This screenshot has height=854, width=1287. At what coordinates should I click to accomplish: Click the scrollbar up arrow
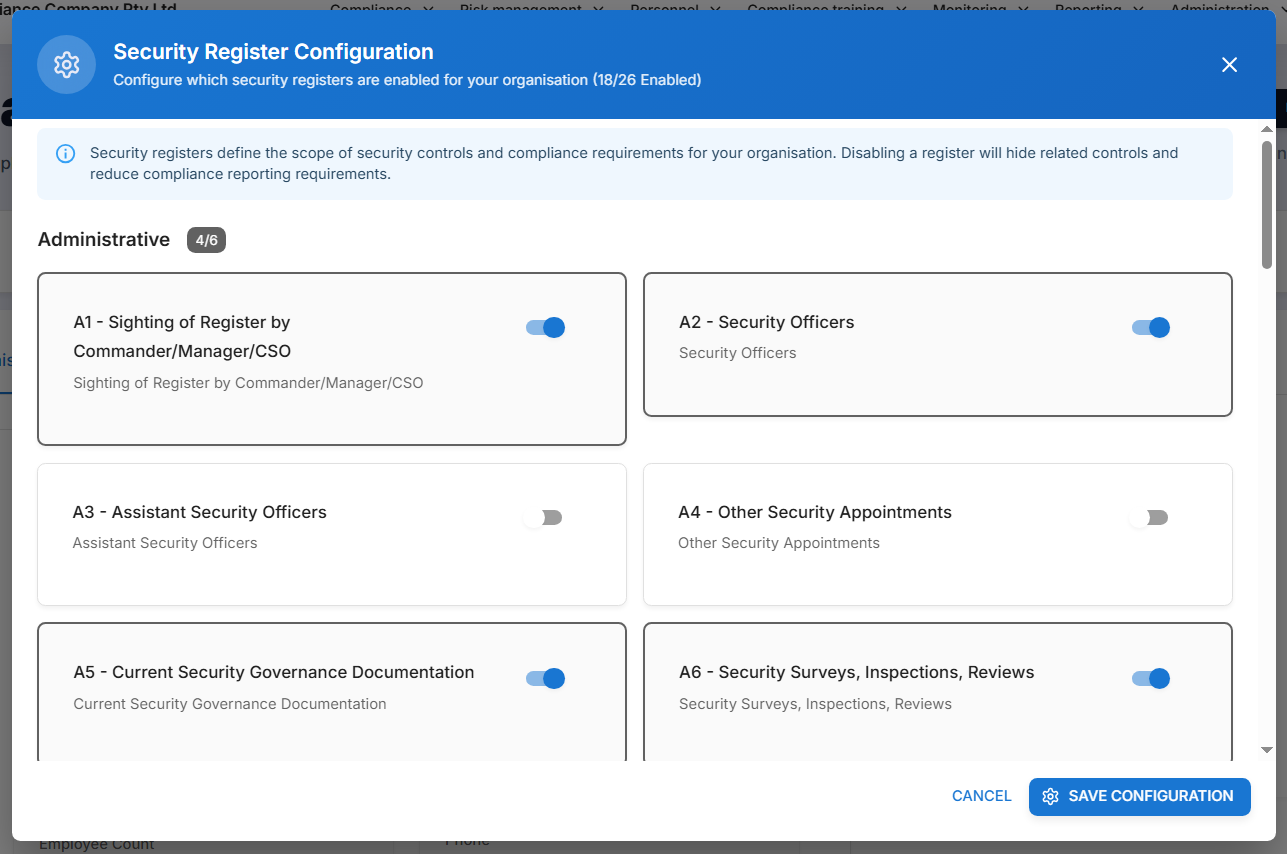click(1266, 129)
